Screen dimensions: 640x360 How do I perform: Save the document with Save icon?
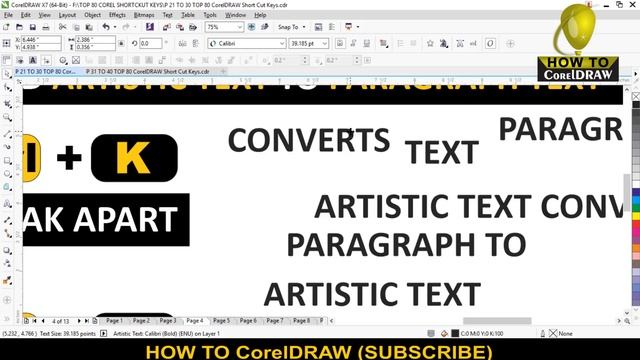tap(33, 27)
